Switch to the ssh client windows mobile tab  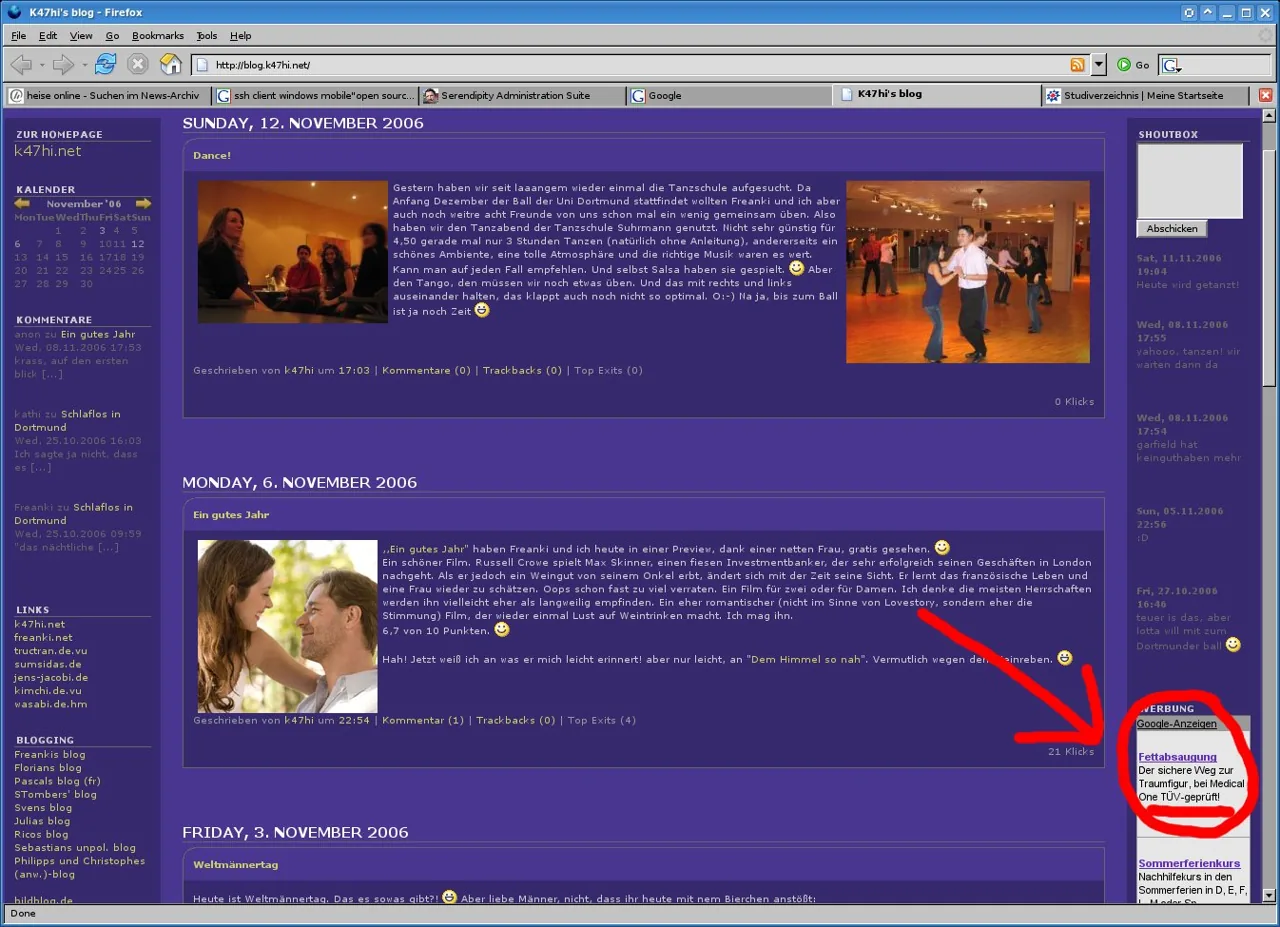[x=313, y=96]
